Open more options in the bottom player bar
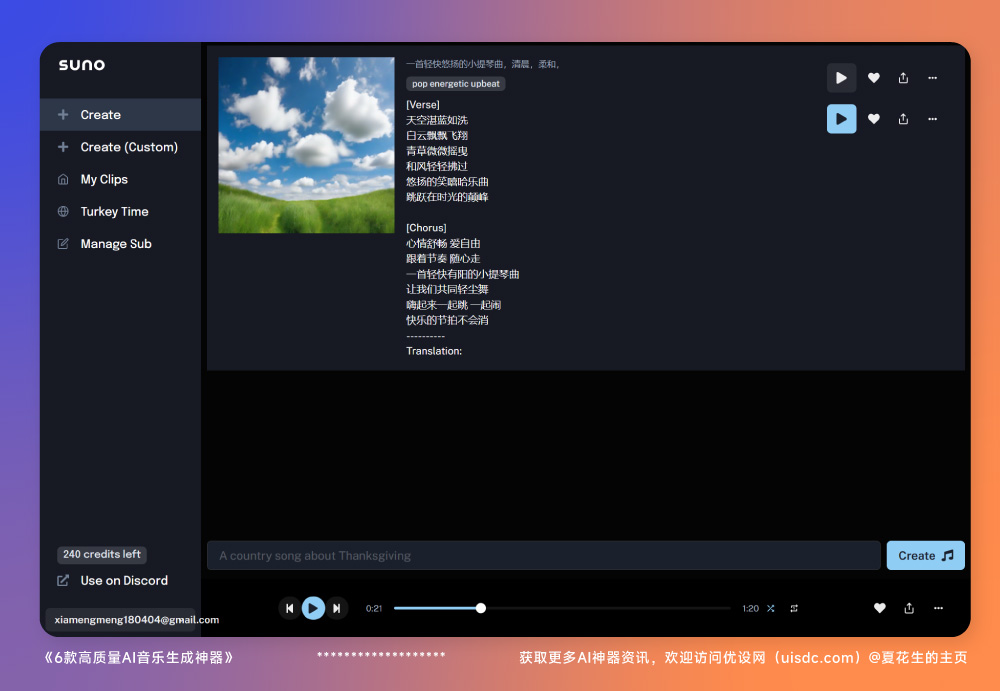 [x=938, y=608]
